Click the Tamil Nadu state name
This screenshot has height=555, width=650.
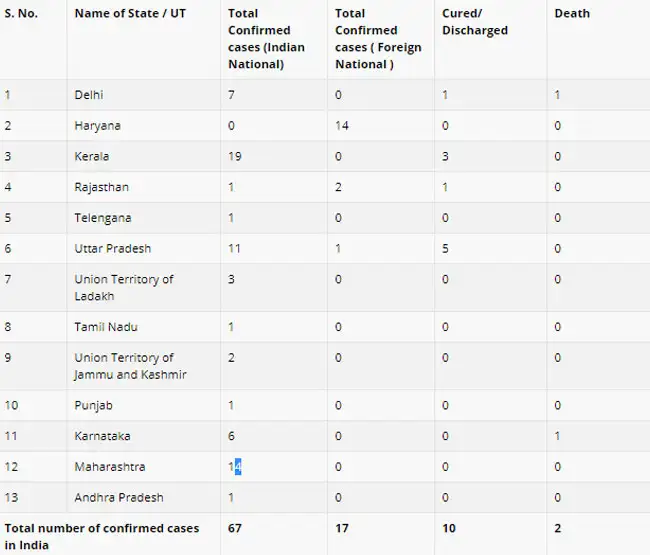(x=105, y=327)
